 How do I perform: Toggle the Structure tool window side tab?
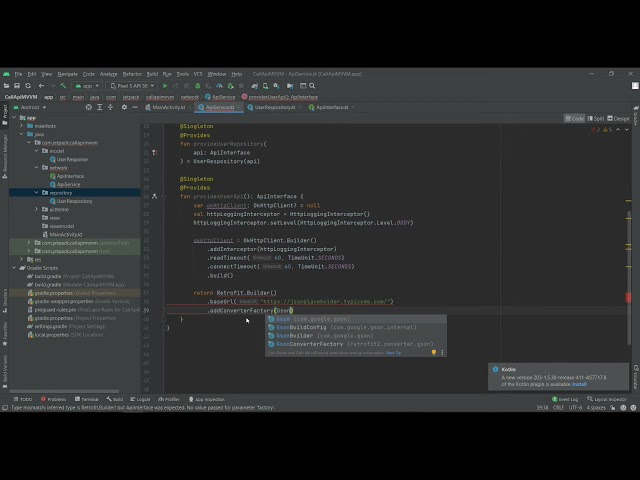point(4,301)
